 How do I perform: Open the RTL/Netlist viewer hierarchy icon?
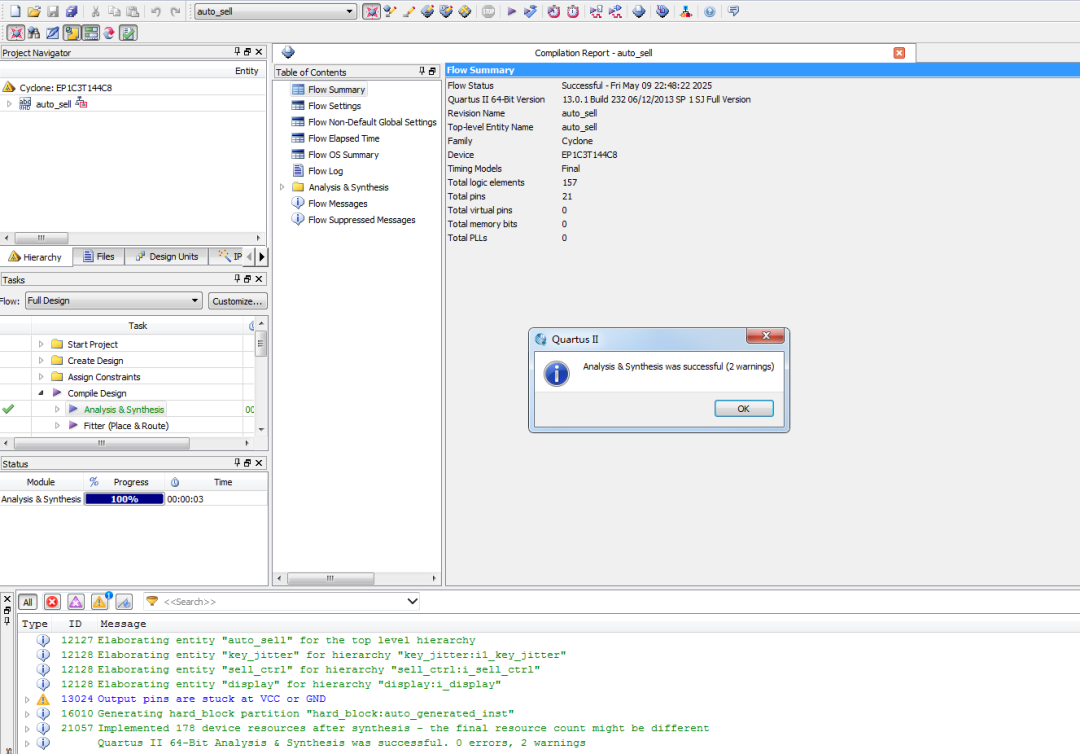click(x=685, y=11)
